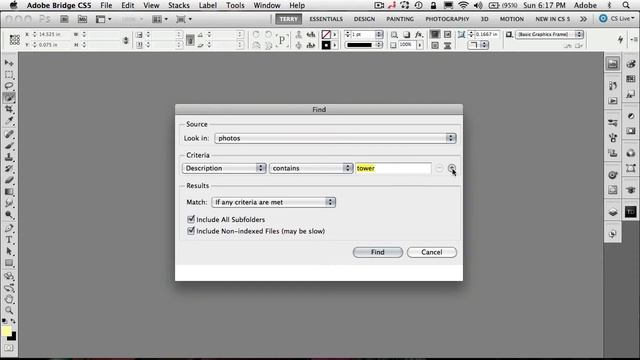Toggle Include All Subfolders checkbox
640x360 pixels.
tap(191, 219)
